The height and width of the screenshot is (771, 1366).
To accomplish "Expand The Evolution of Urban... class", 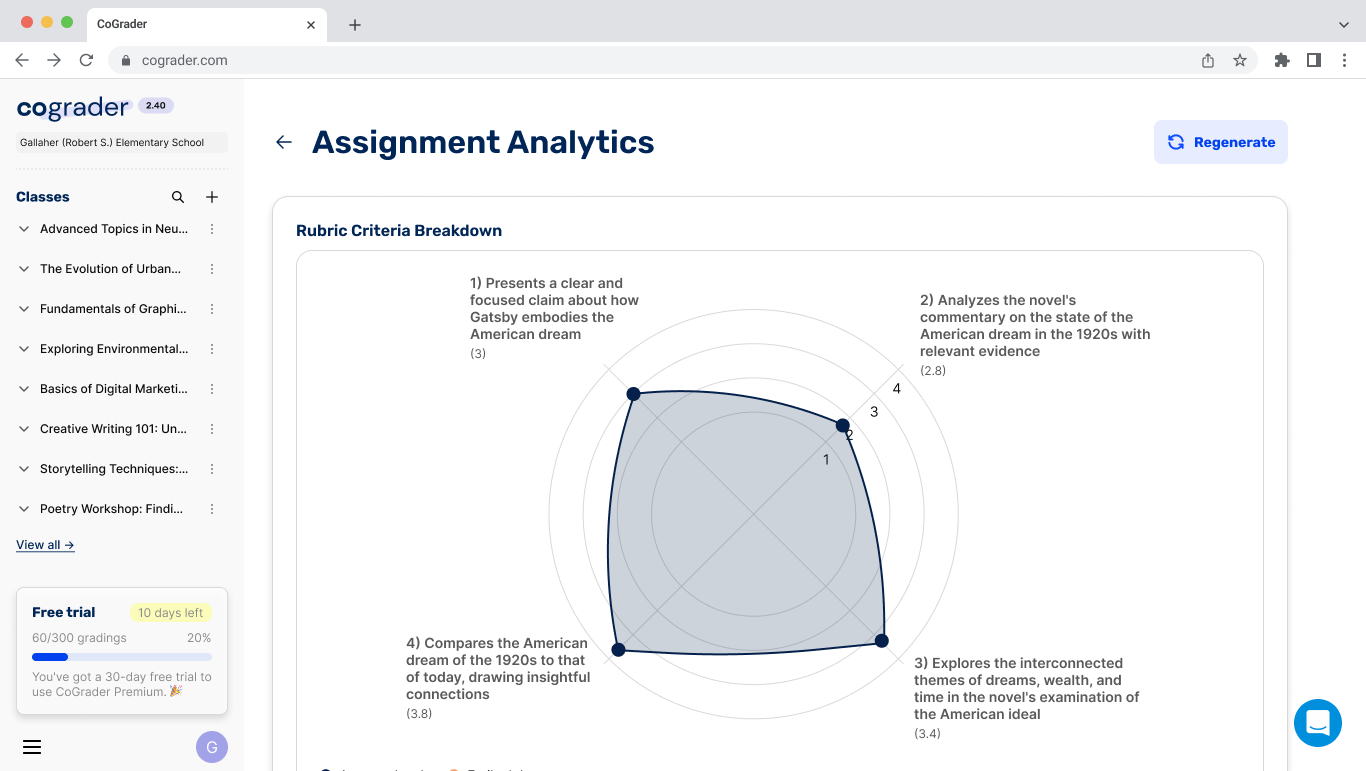I will tap(24, 269).
